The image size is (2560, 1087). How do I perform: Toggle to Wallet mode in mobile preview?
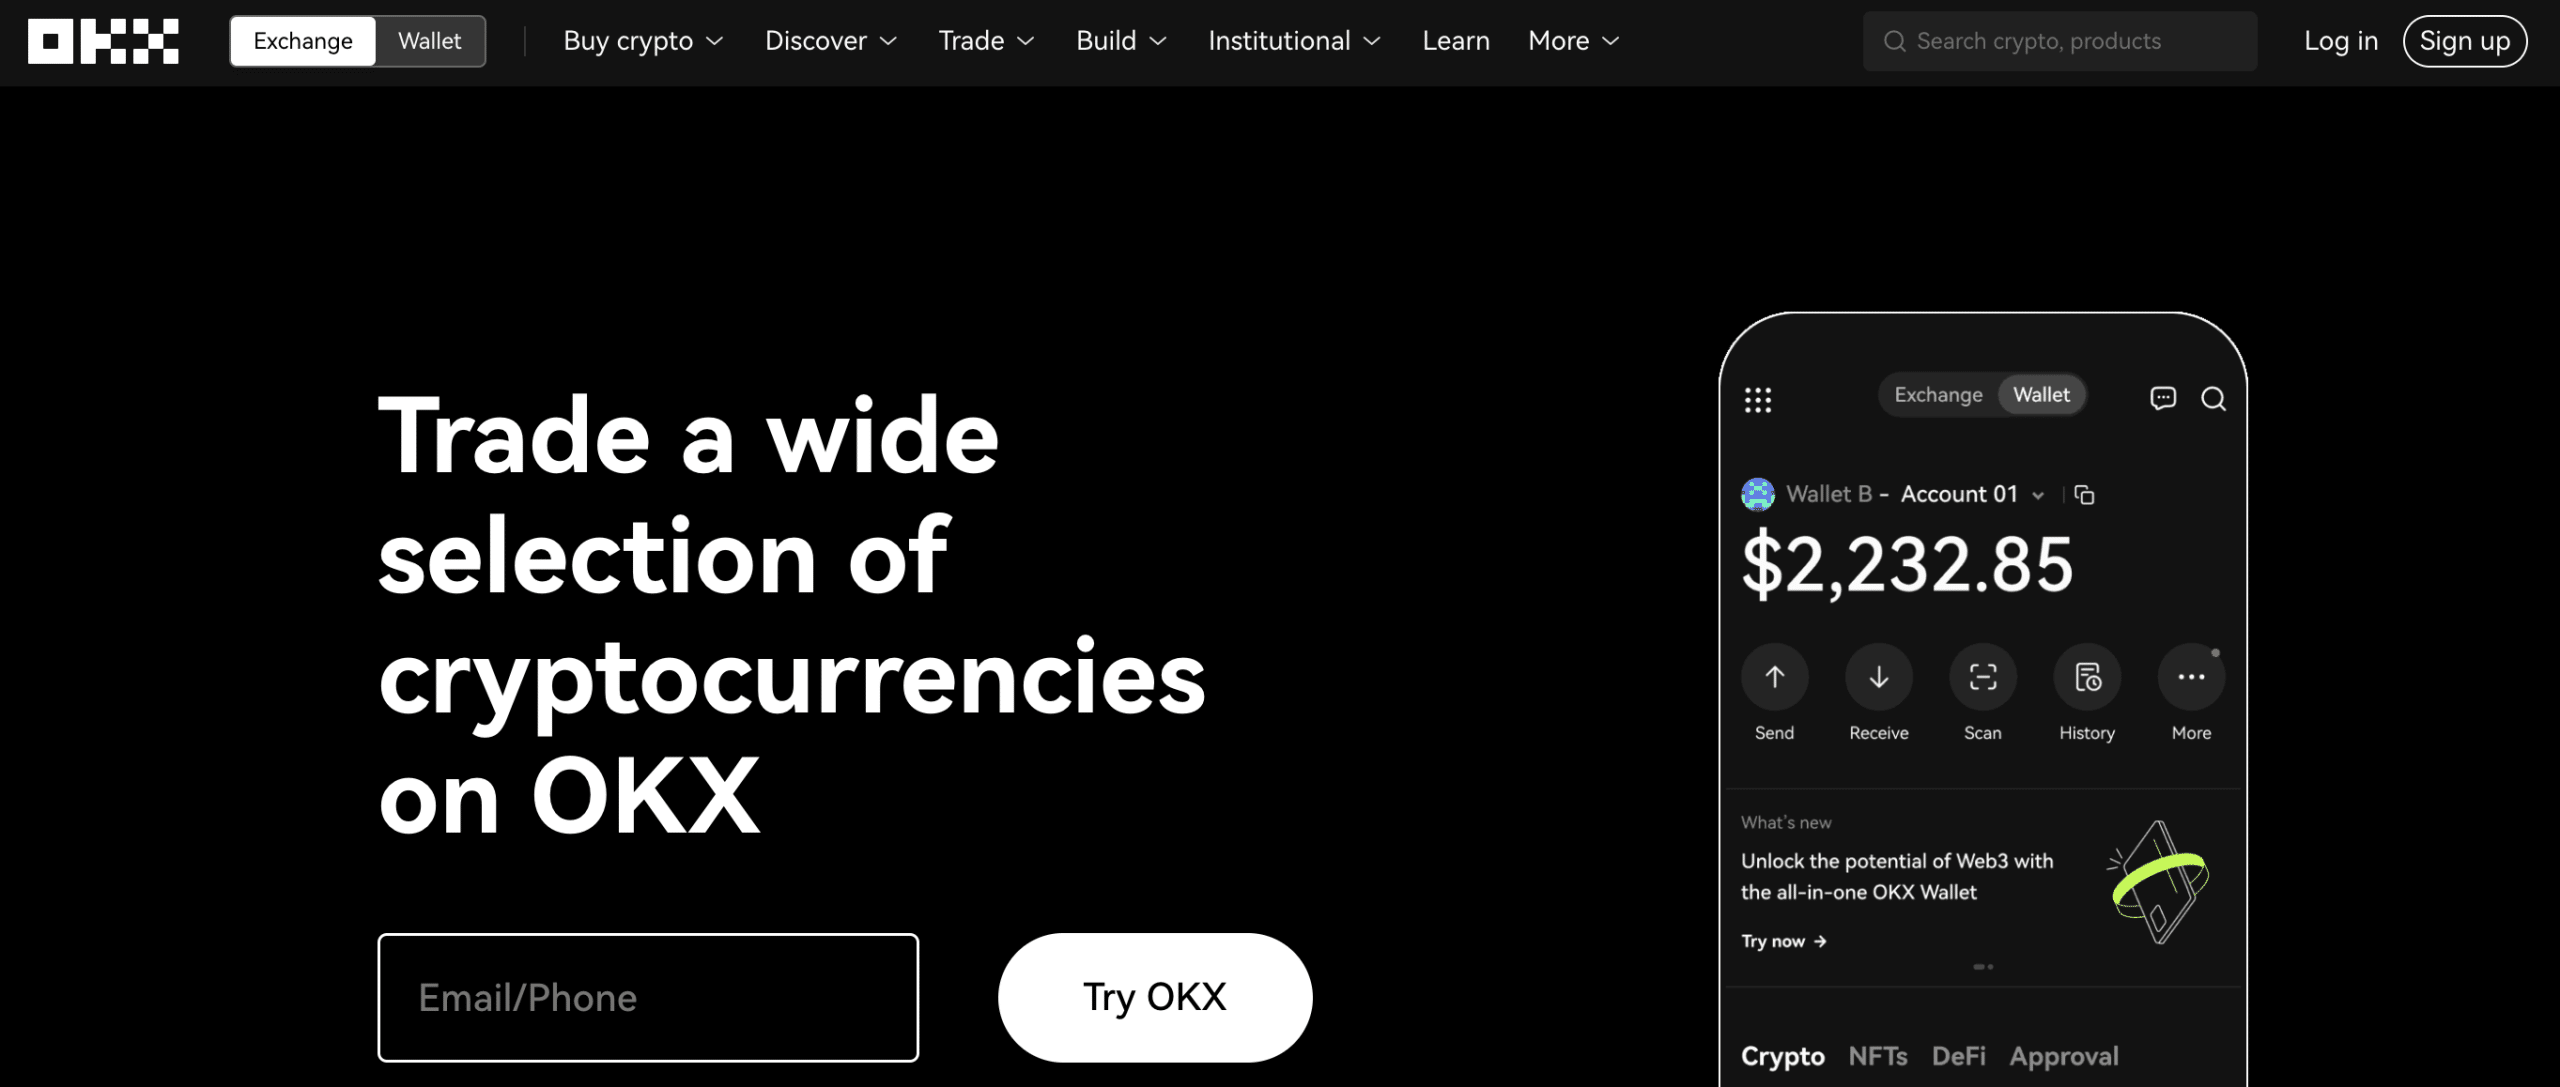coord(2041,395)
